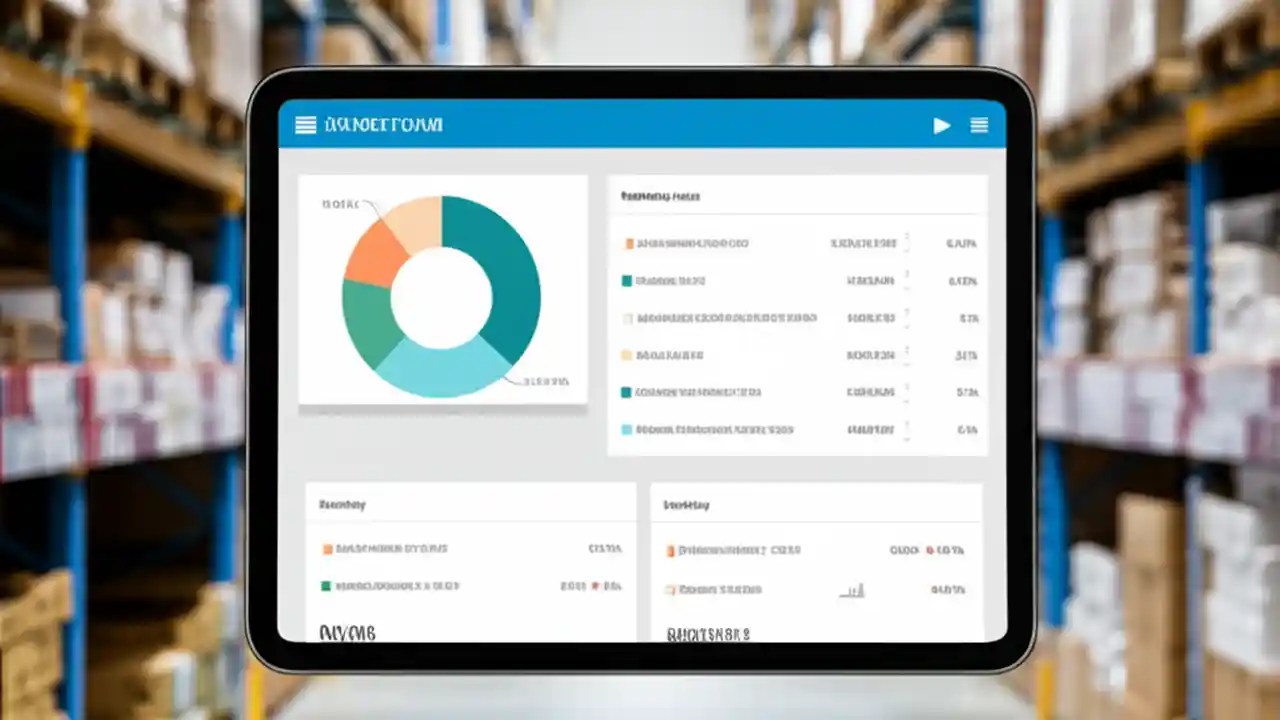Viewport: 1280px width, 720px height.
Task: Select the yellow square icon in the fourth row
Action: (629, 355)
